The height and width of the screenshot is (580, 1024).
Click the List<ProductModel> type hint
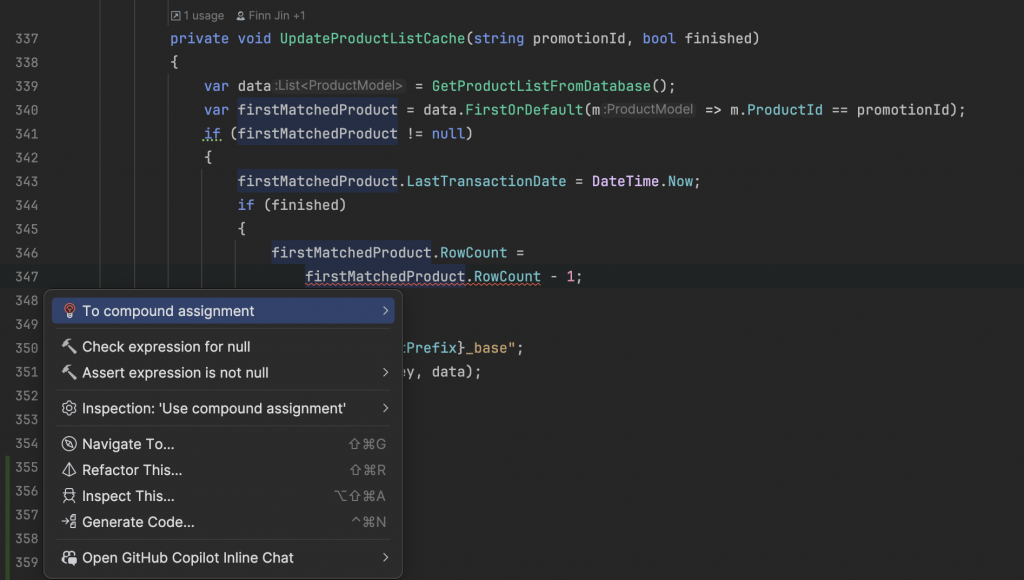338,86
